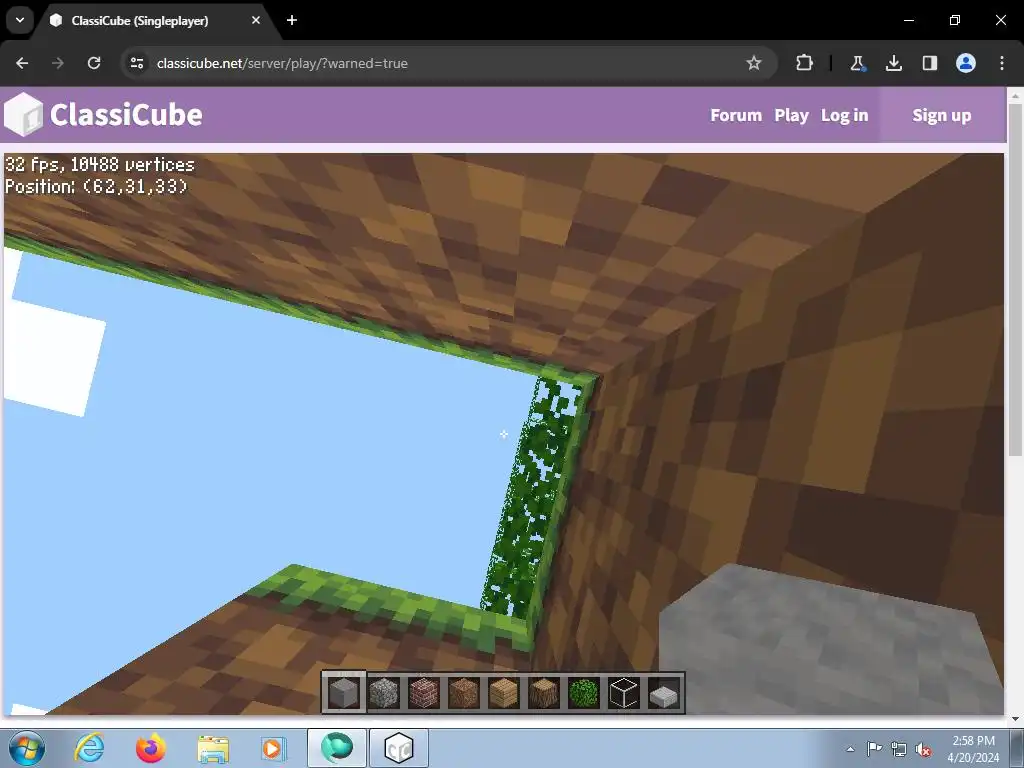Click the Sign up button
Image resolution: width=1024 pixels, height=768 pixels.
click(942, 115)
